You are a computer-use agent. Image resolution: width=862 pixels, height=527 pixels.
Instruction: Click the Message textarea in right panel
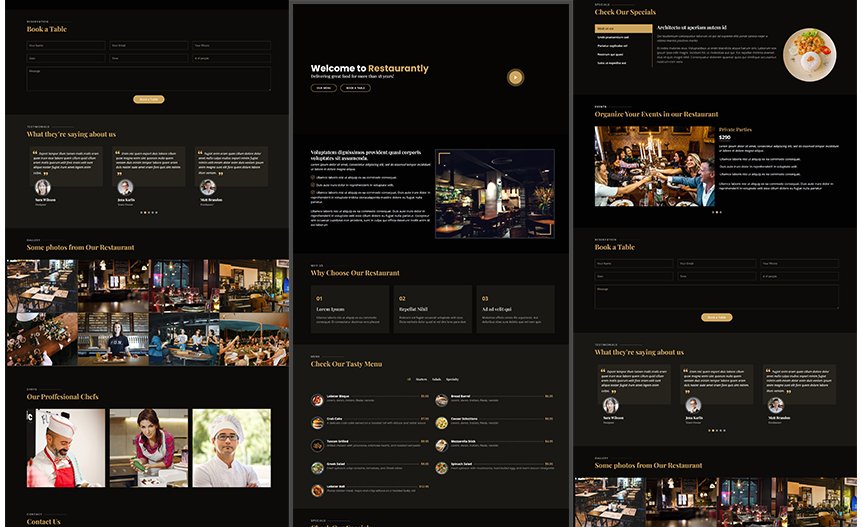tap(716, 297)
